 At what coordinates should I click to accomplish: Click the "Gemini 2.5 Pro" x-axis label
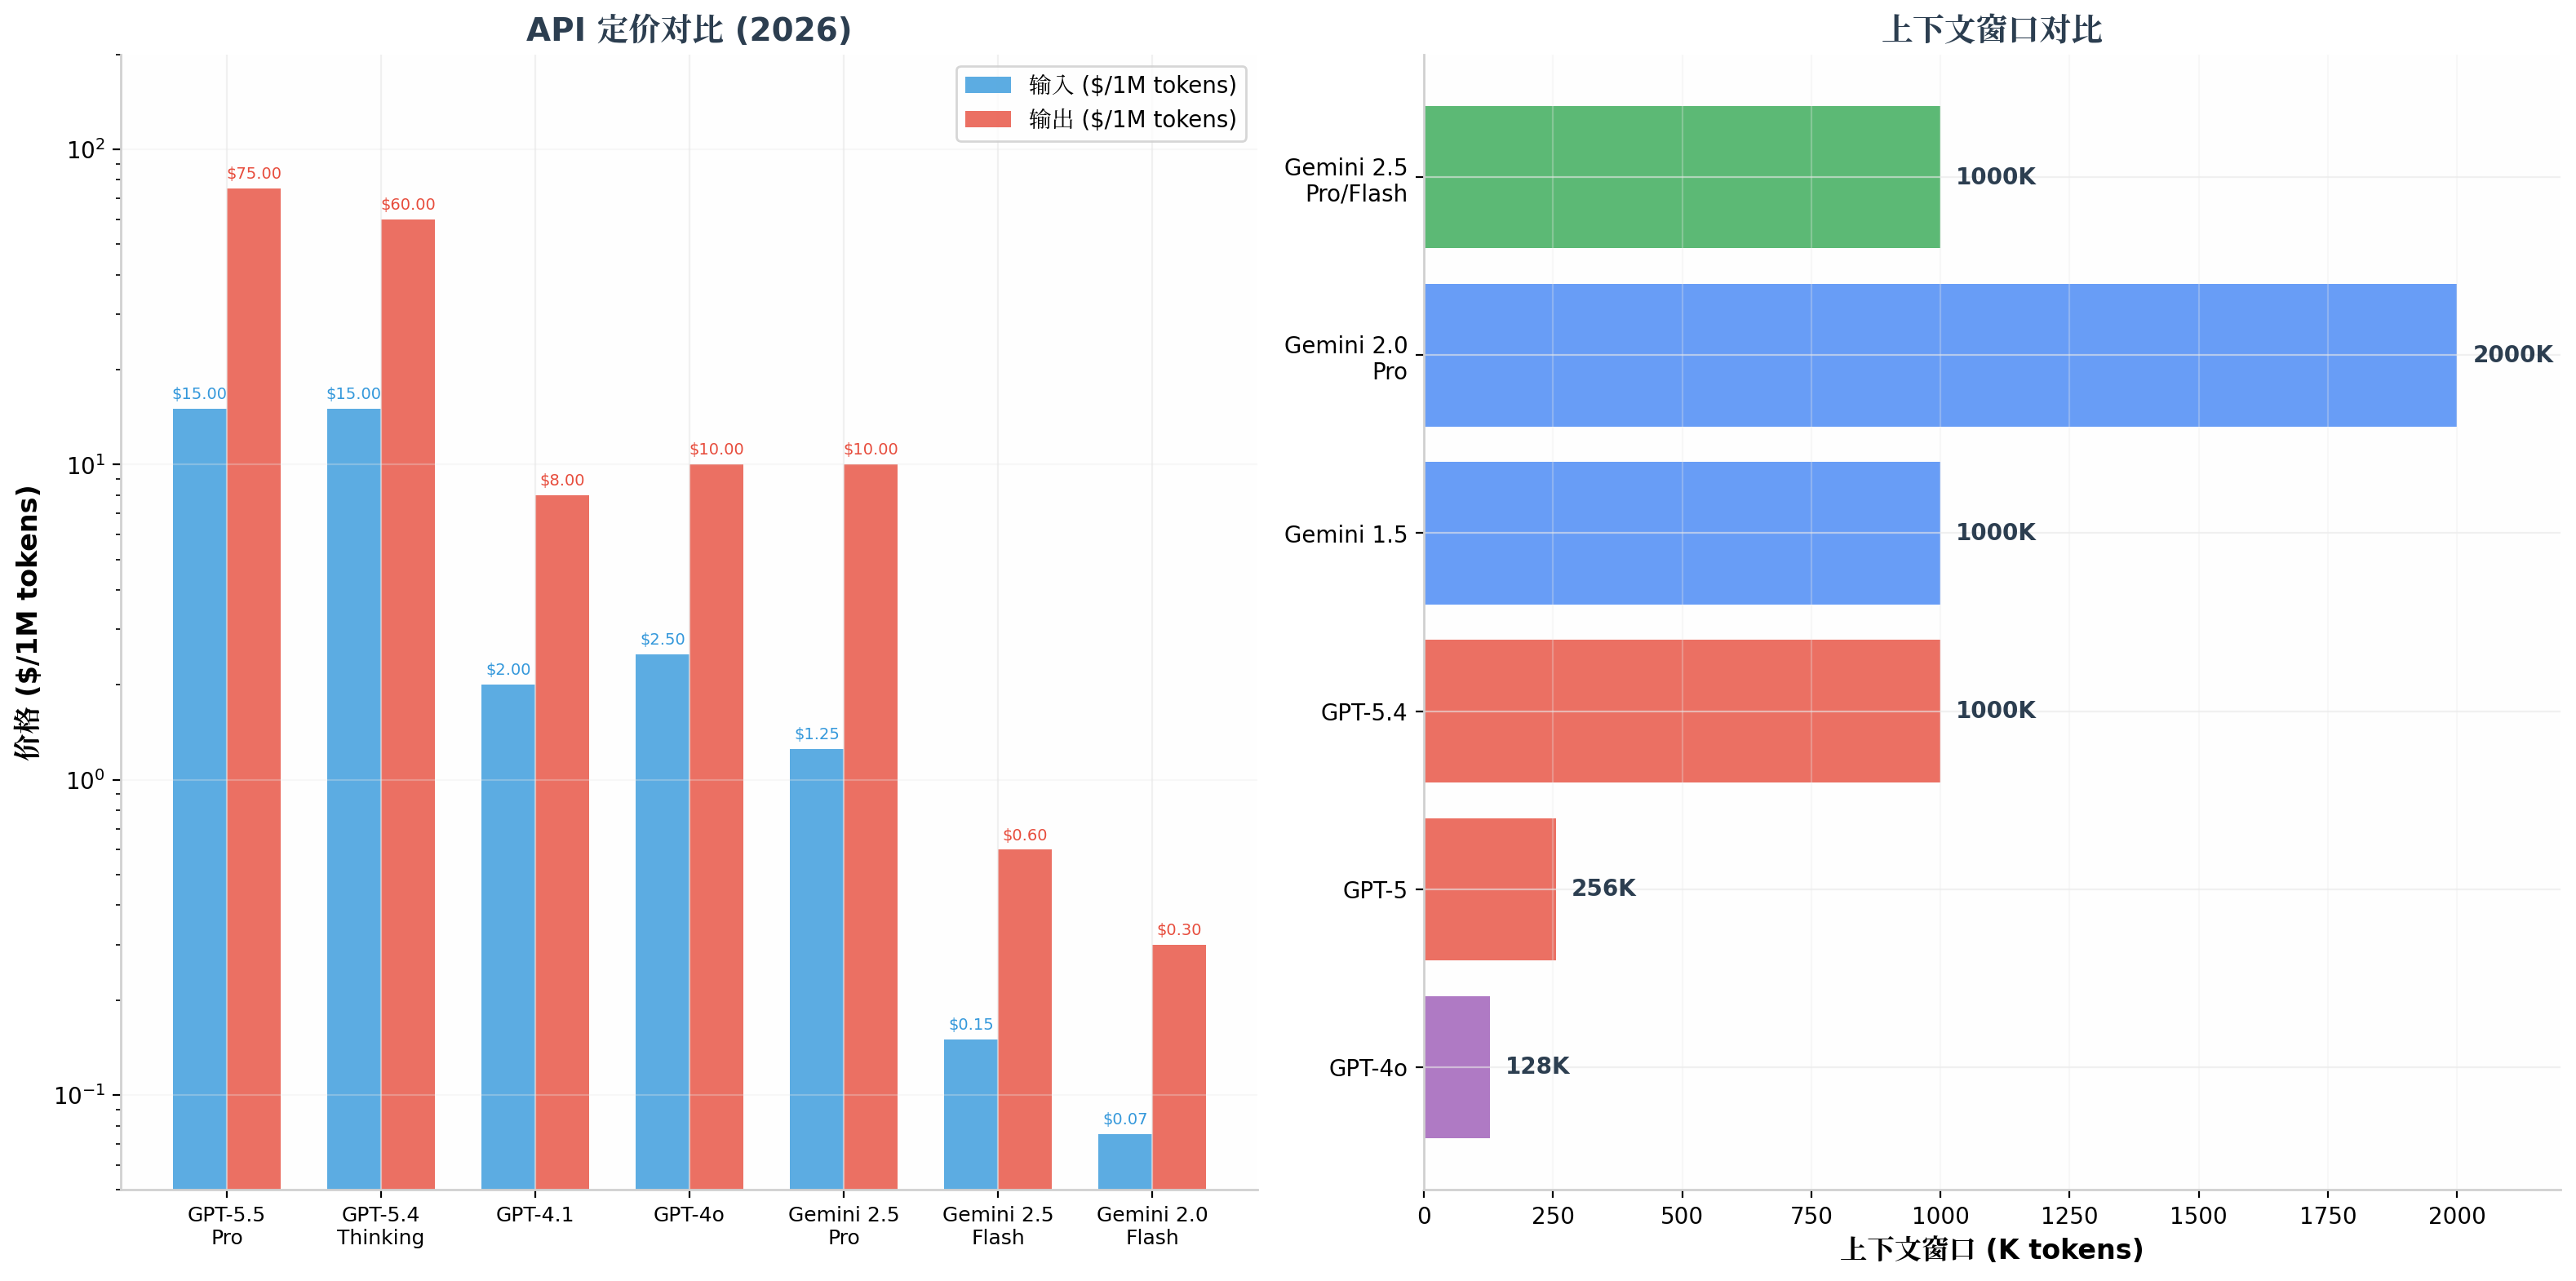point(843,1226)
